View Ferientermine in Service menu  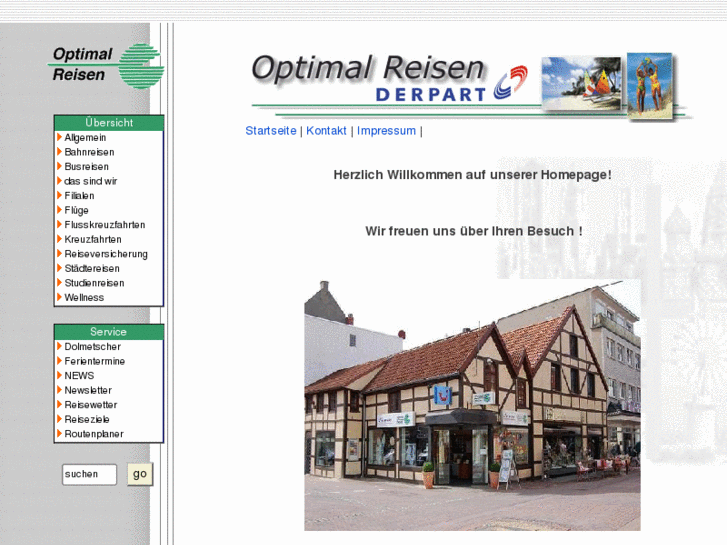(95, 361)
